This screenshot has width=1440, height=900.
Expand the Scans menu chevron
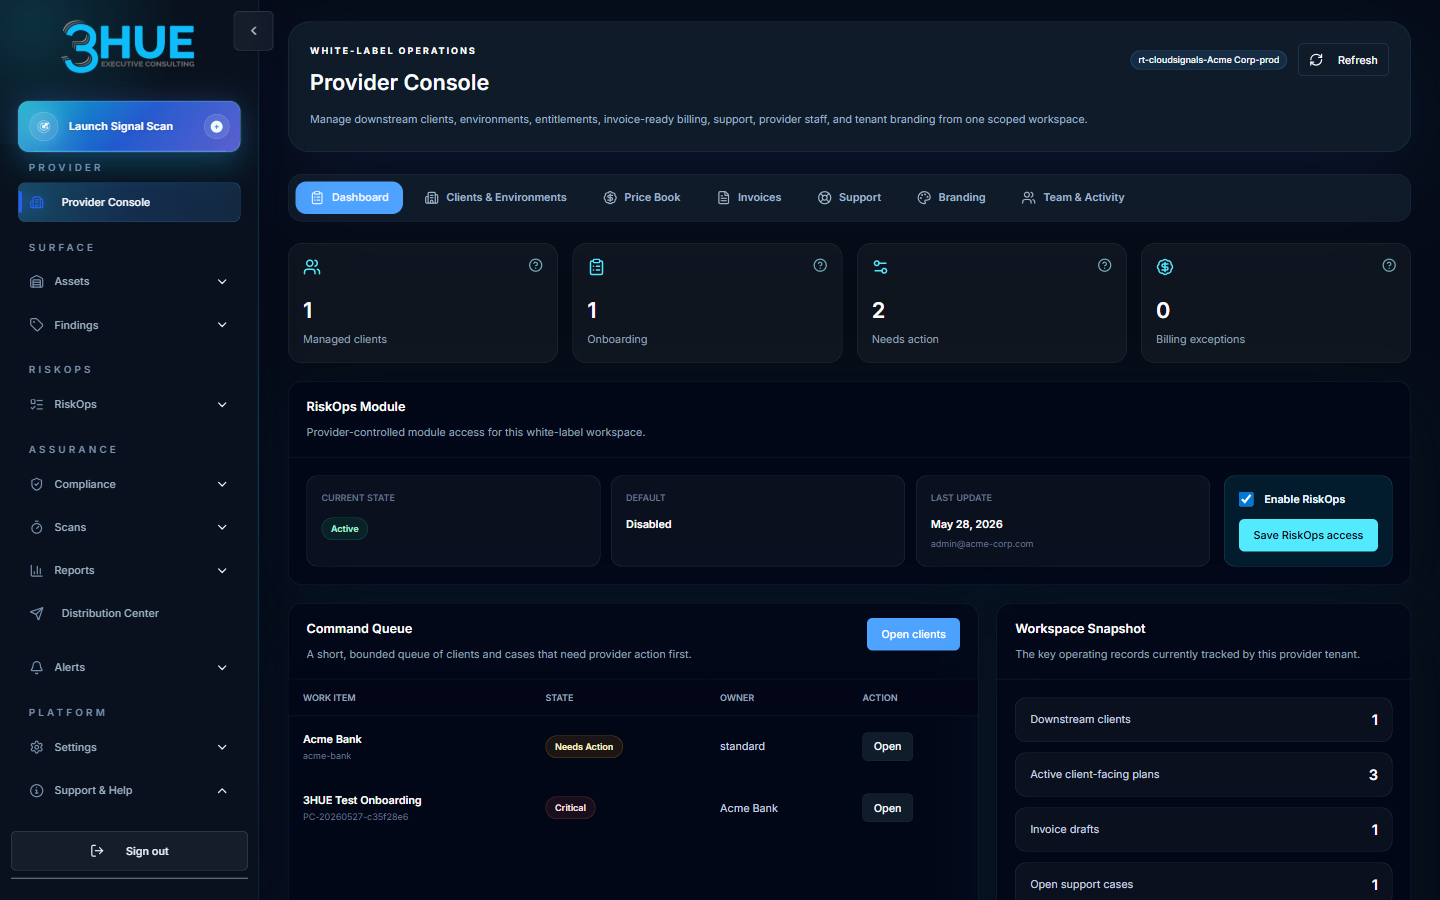coord(222,528)
